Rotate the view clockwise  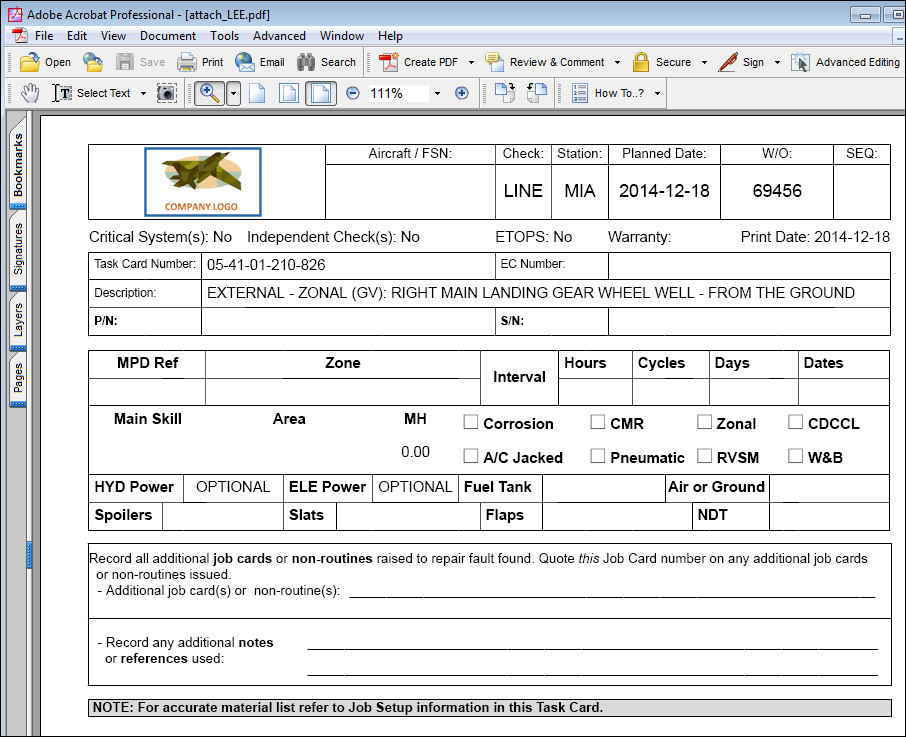[505, 93]
